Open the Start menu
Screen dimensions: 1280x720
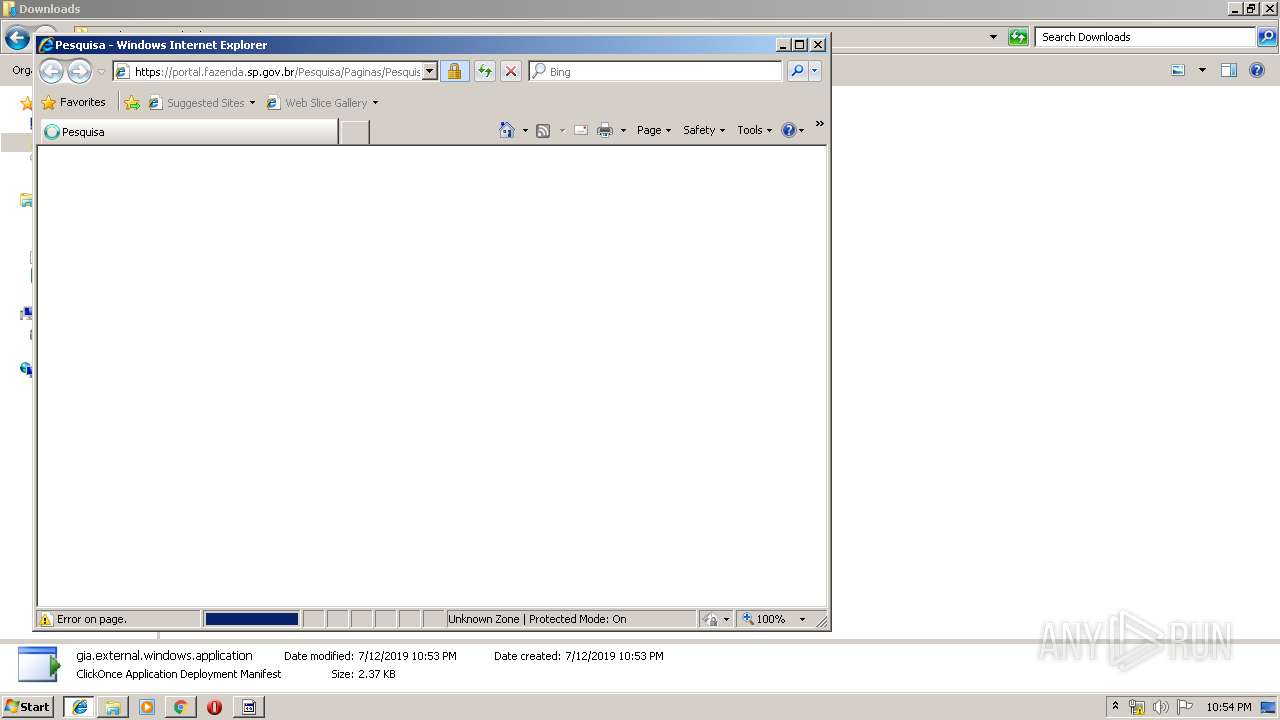pyautogui.click(x=27, y=707)
